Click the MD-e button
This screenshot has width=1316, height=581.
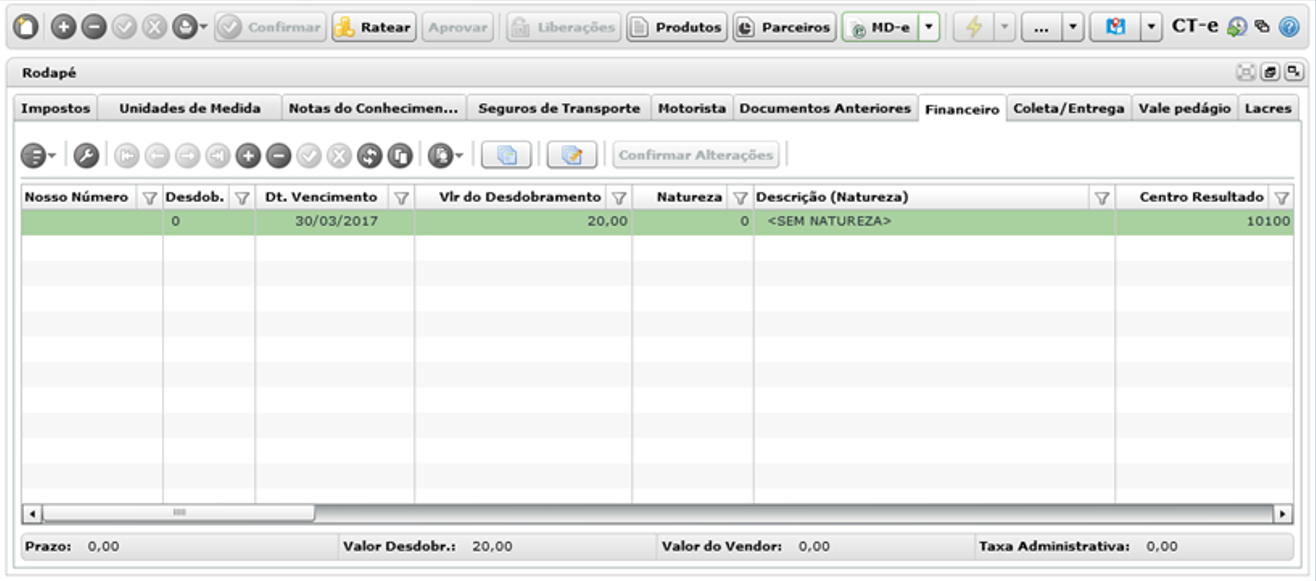click(879, 28)
